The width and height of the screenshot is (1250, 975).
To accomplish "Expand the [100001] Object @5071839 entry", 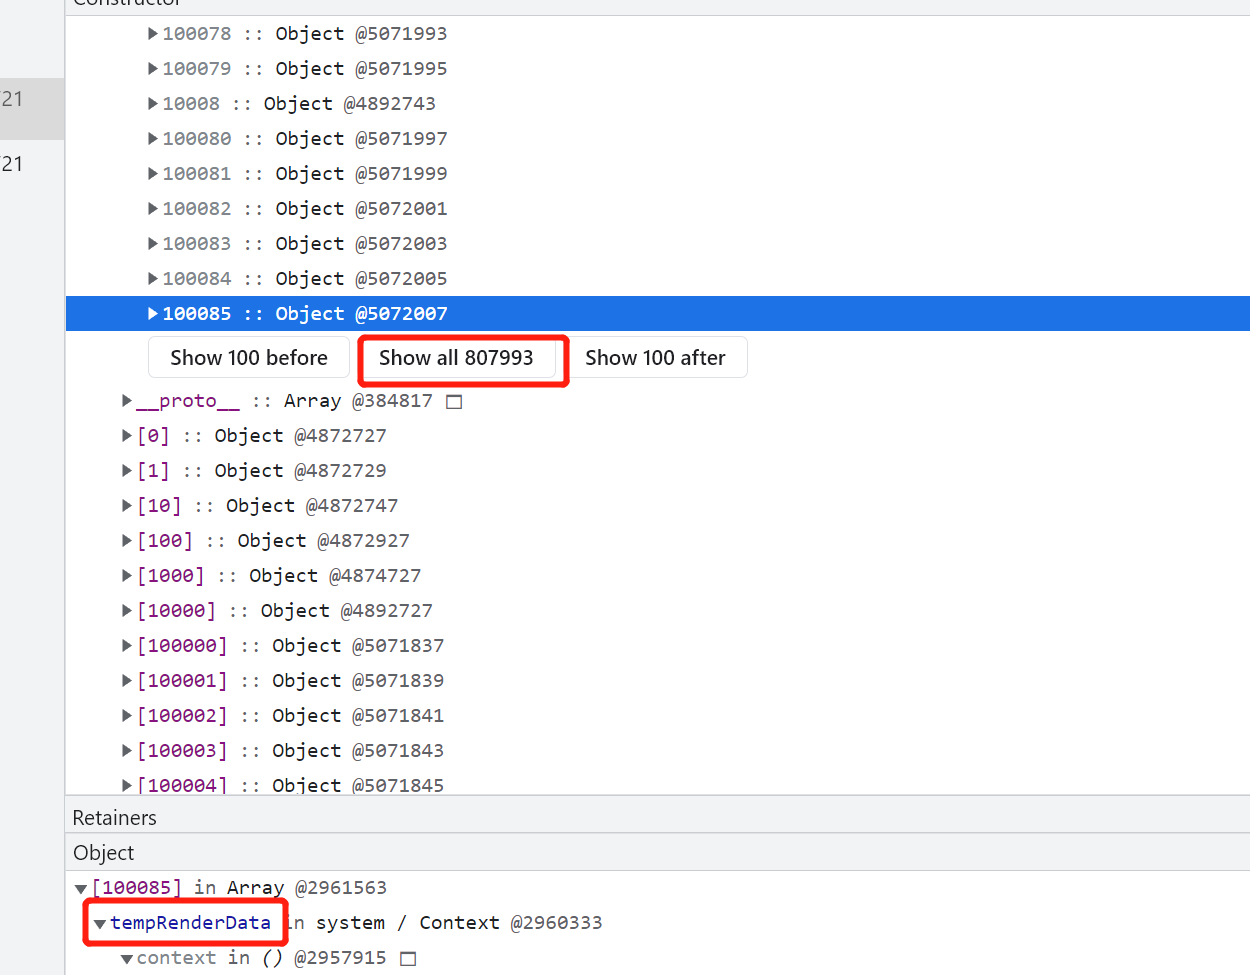I will pos(127,681).
